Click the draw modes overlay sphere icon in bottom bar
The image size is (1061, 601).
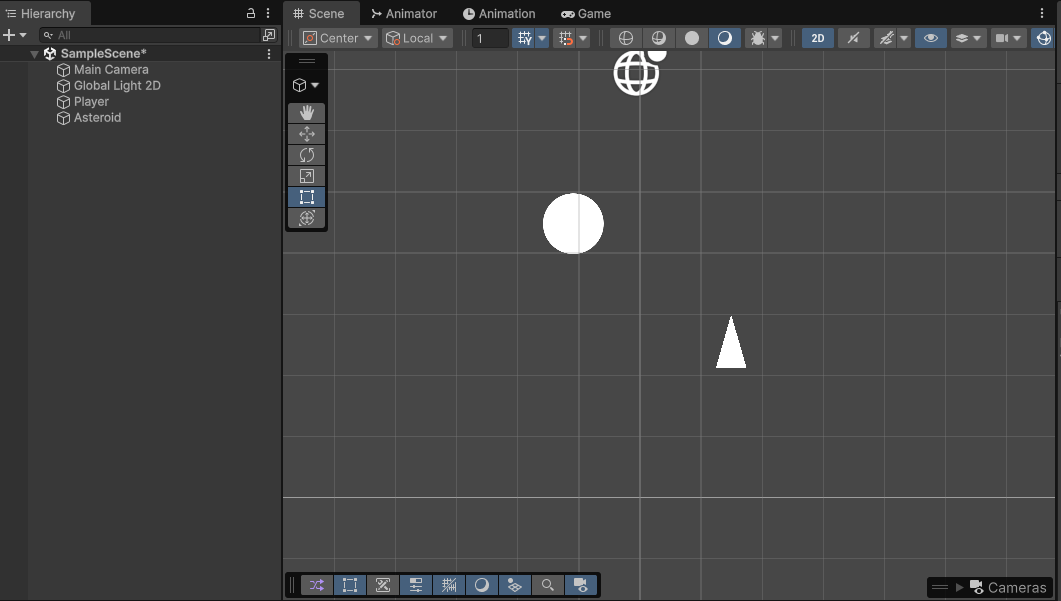[482, 585]
